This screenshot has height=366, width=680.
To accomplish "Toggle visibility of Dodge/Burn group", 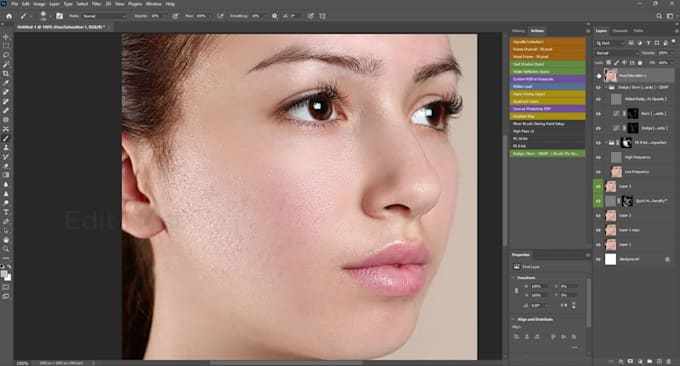I will pyautogui.click(x=598, y=88).
